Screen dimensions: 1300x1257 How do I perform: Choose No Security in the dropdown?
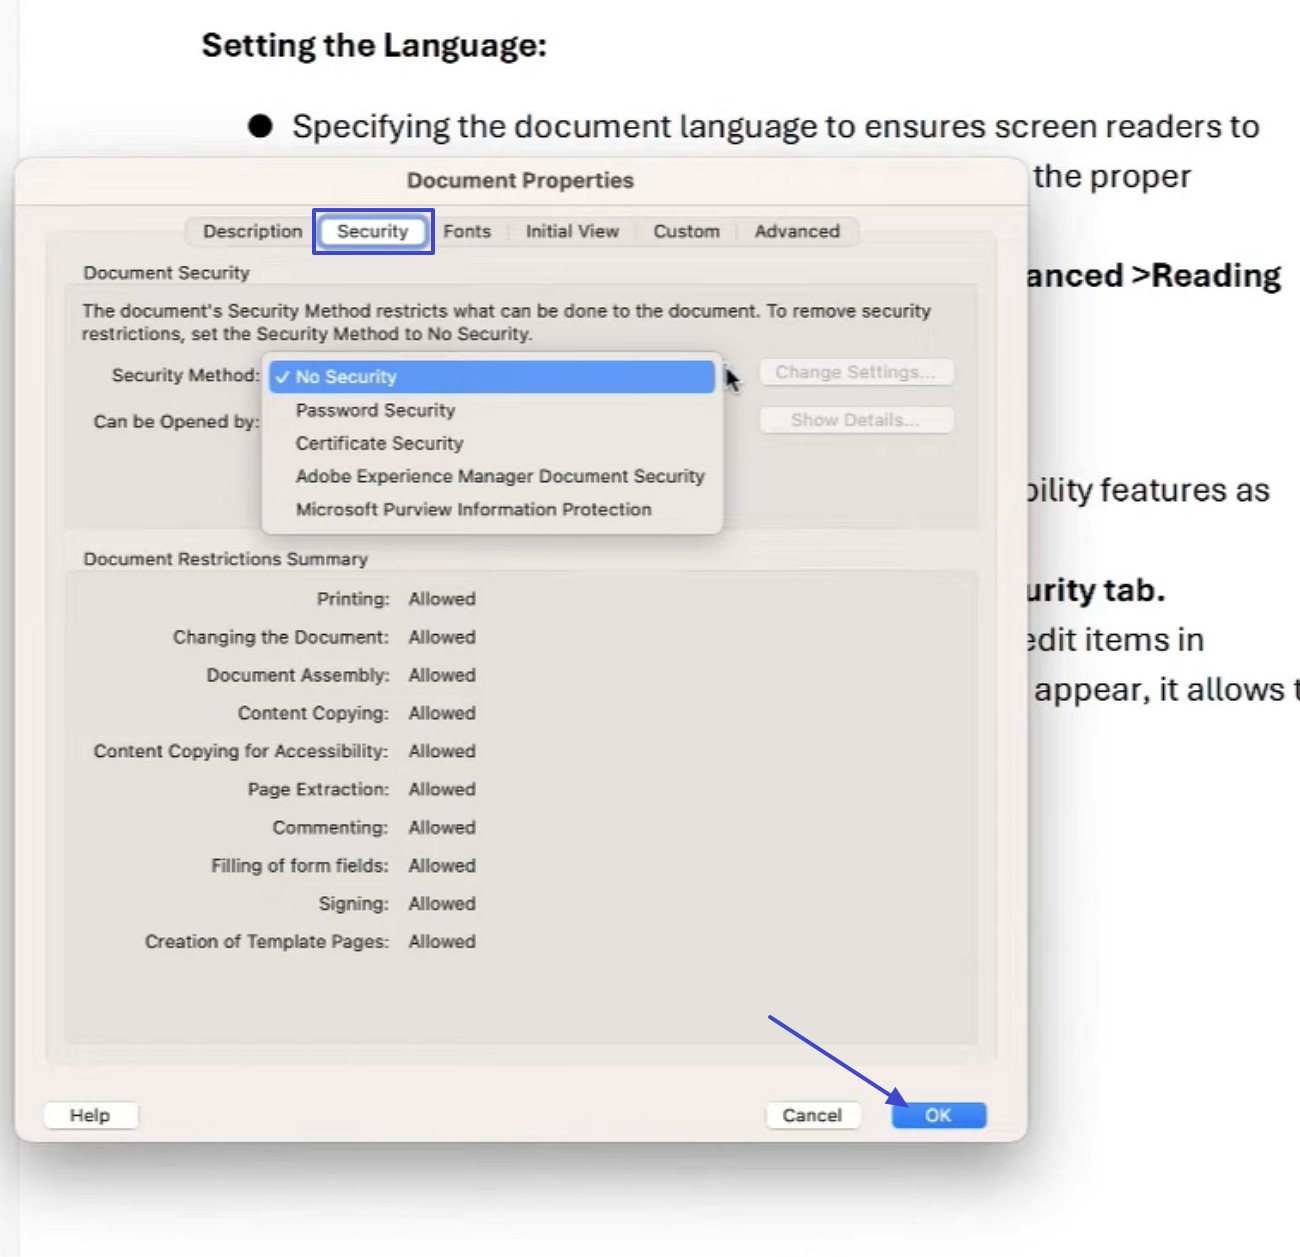pyautogui.click(x=492, y=377)
